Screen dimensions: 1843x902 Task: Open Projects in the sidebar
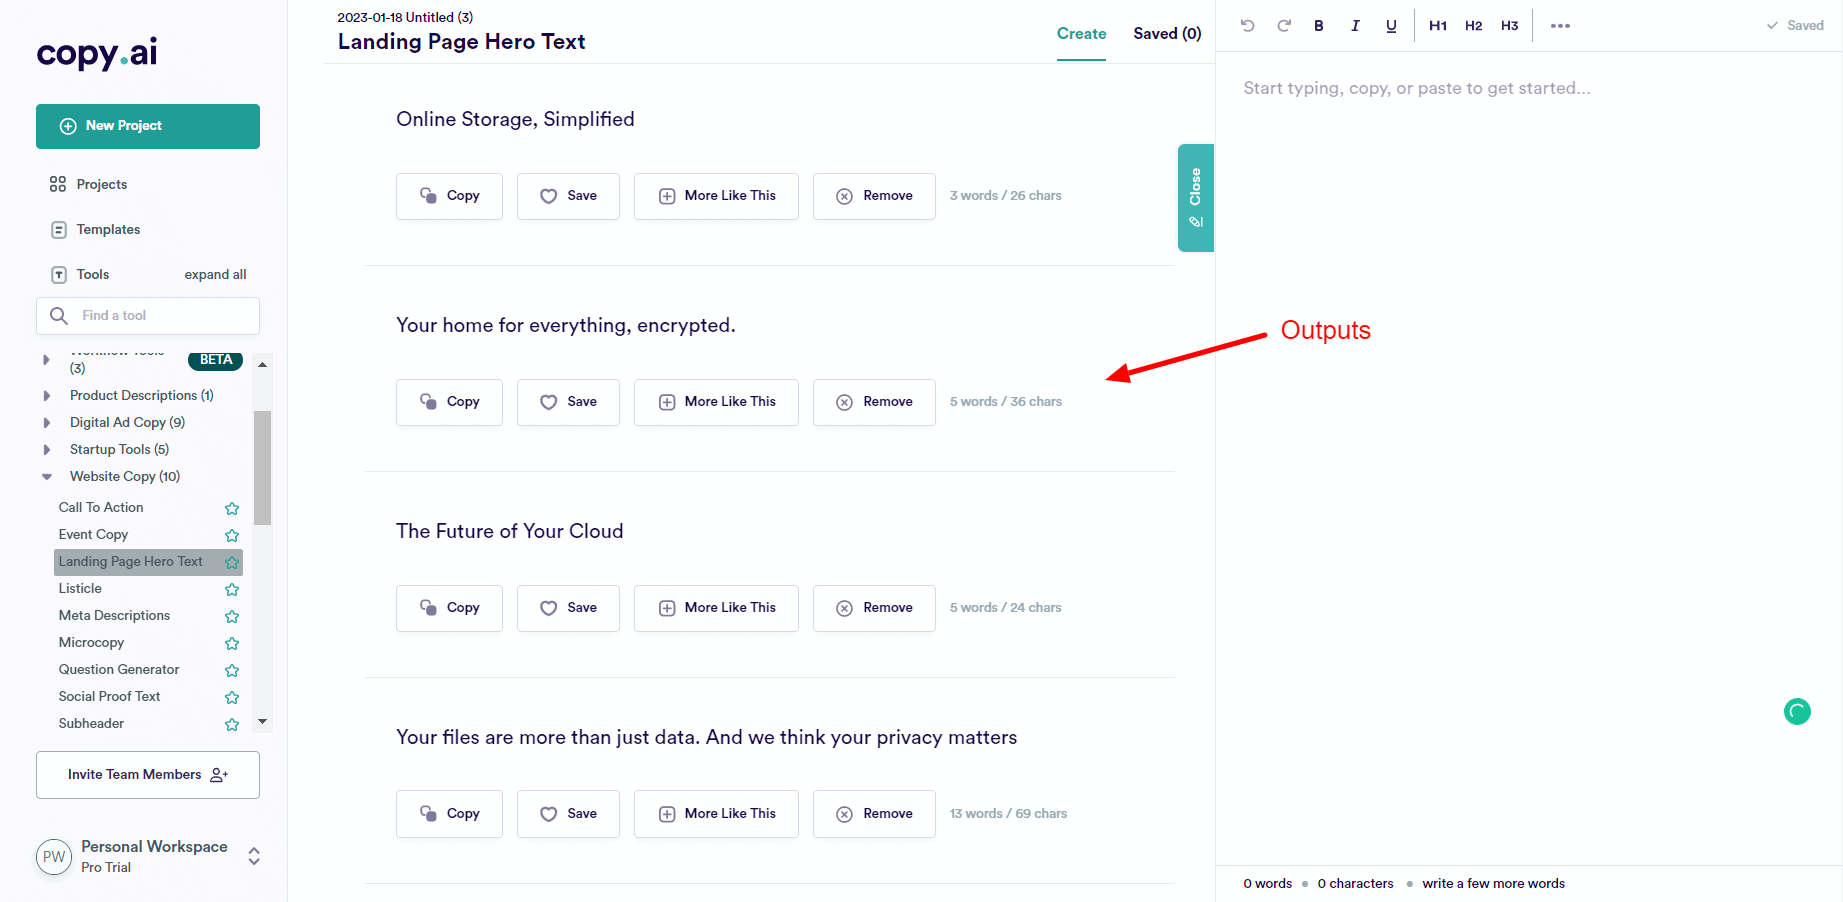pos(88,184)
